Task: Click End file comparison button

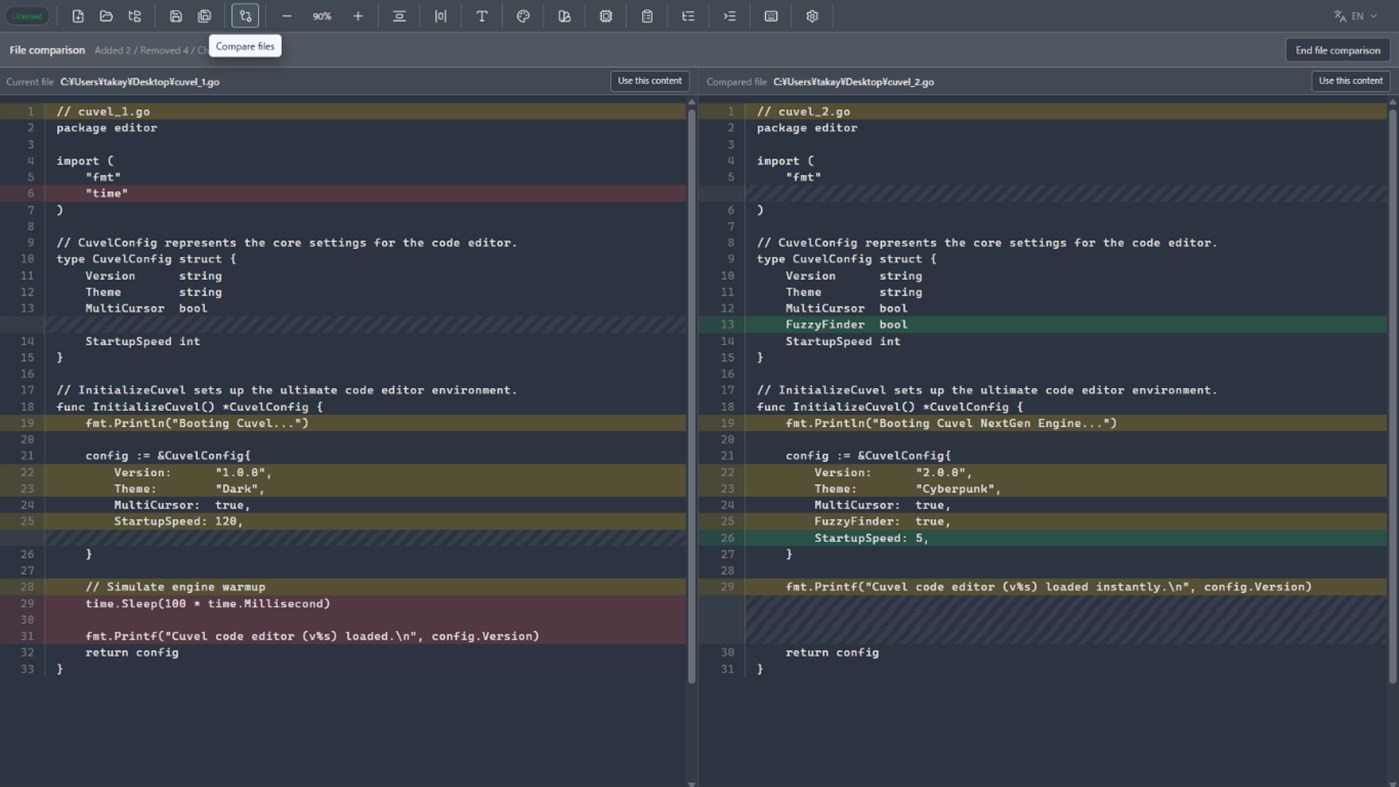Action: click(x=1337, y=50)
